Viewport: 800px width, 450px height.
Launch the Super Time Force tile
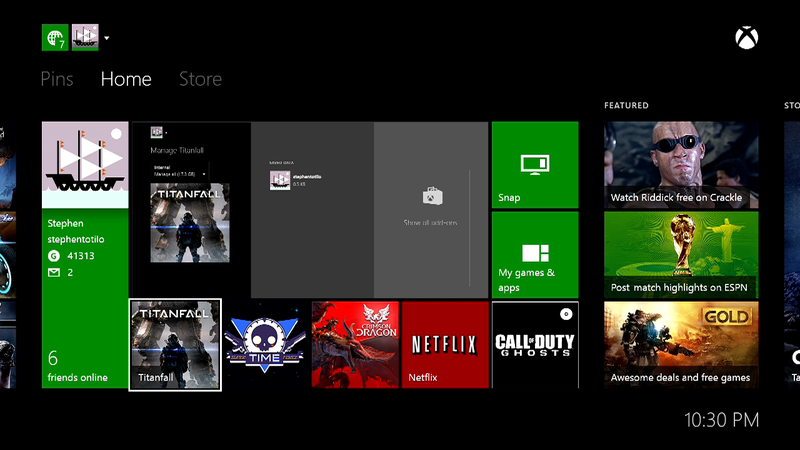click(x=265, y=345)
